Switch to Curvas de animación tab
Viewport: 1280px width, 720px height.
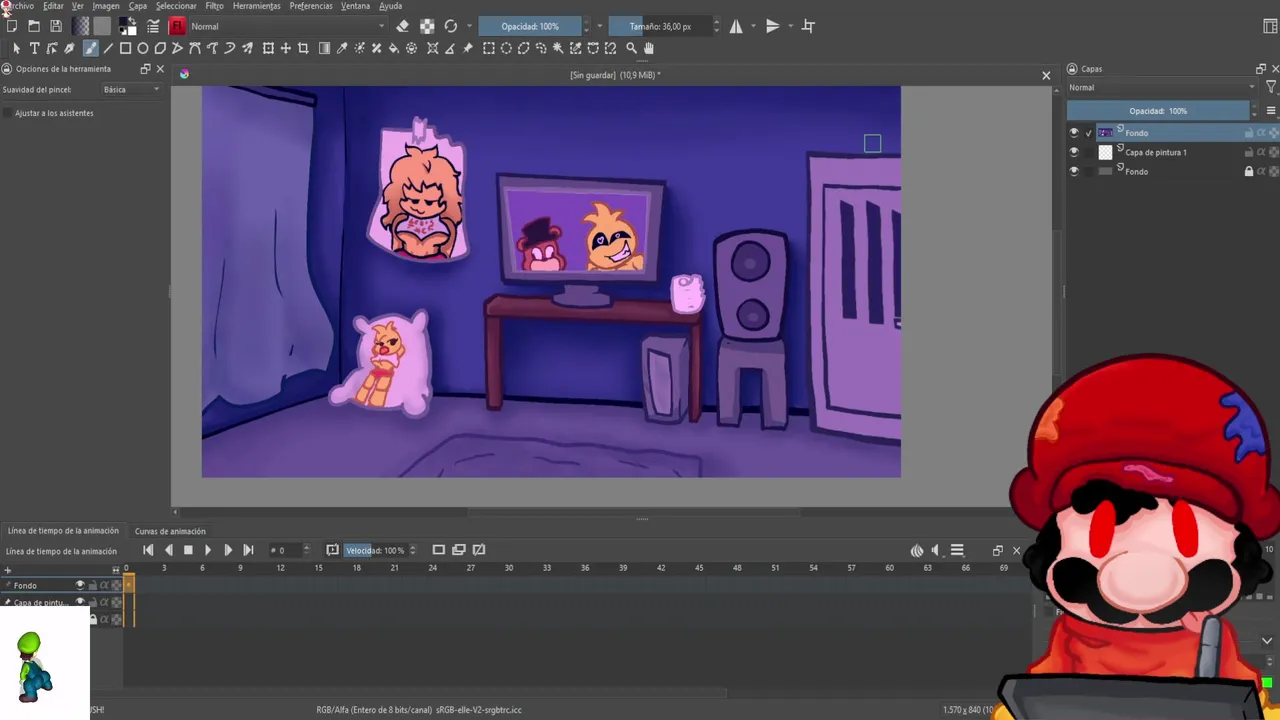pos(170,531)
